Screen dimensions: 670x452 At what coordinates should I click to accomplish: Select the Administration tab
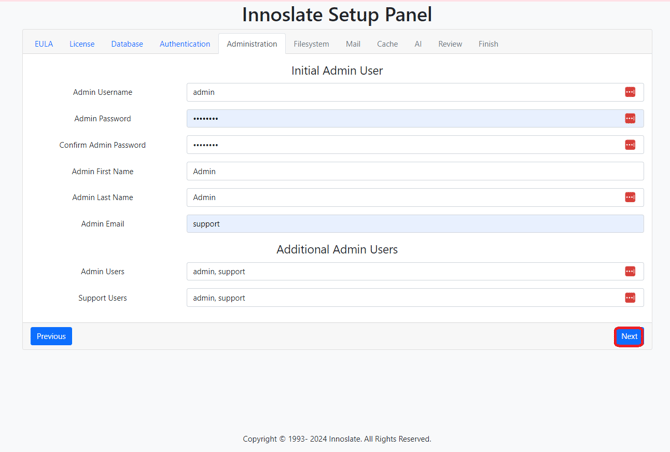coord(252,44)
